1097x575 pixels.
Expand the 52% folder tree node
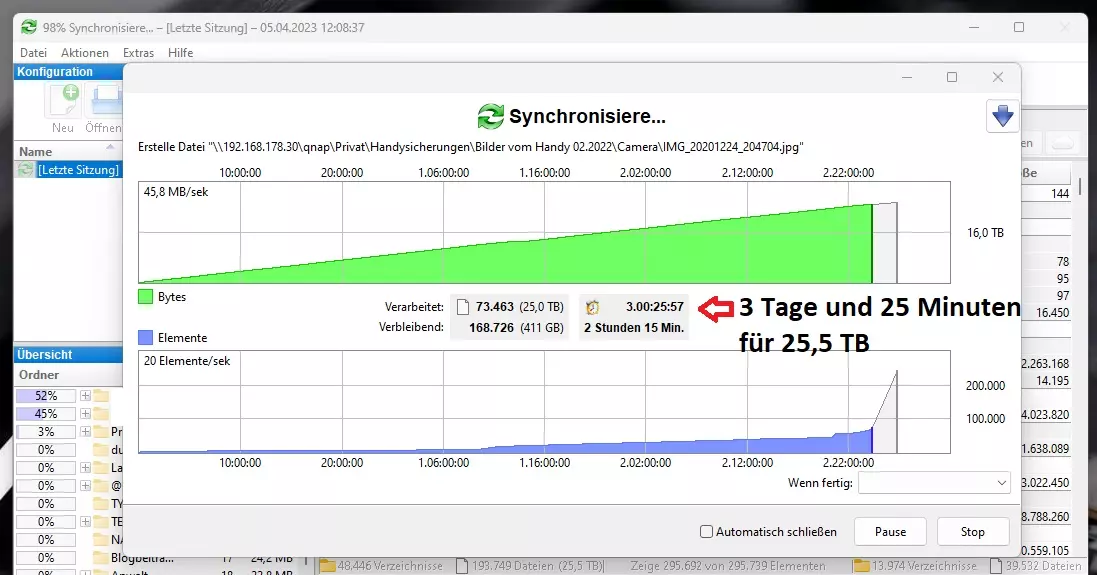tap(85, 396)
